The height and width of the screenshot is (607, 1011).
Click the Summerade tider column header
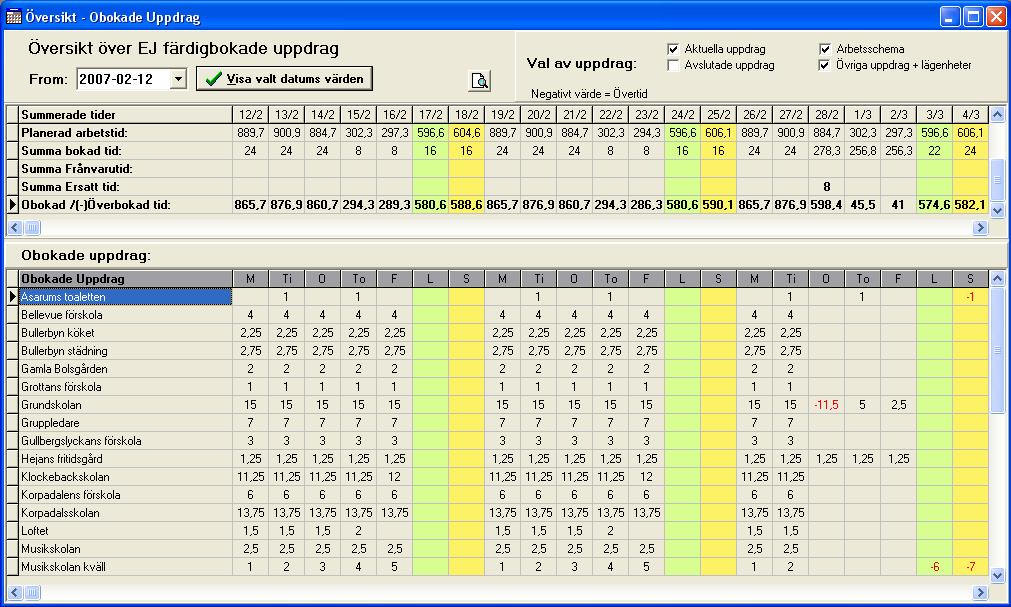click(x=126, y=115)
